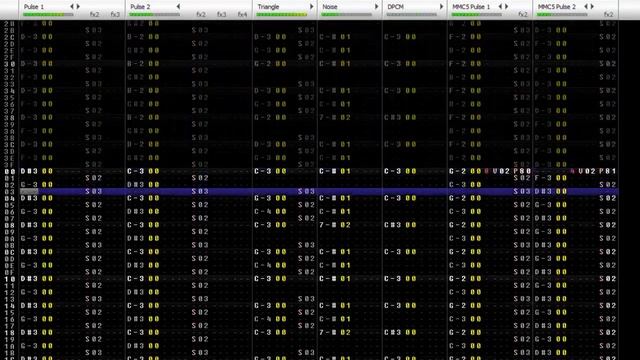Select row number 10 in the row index
Viewport: 640px width, 360px height.
10,279
